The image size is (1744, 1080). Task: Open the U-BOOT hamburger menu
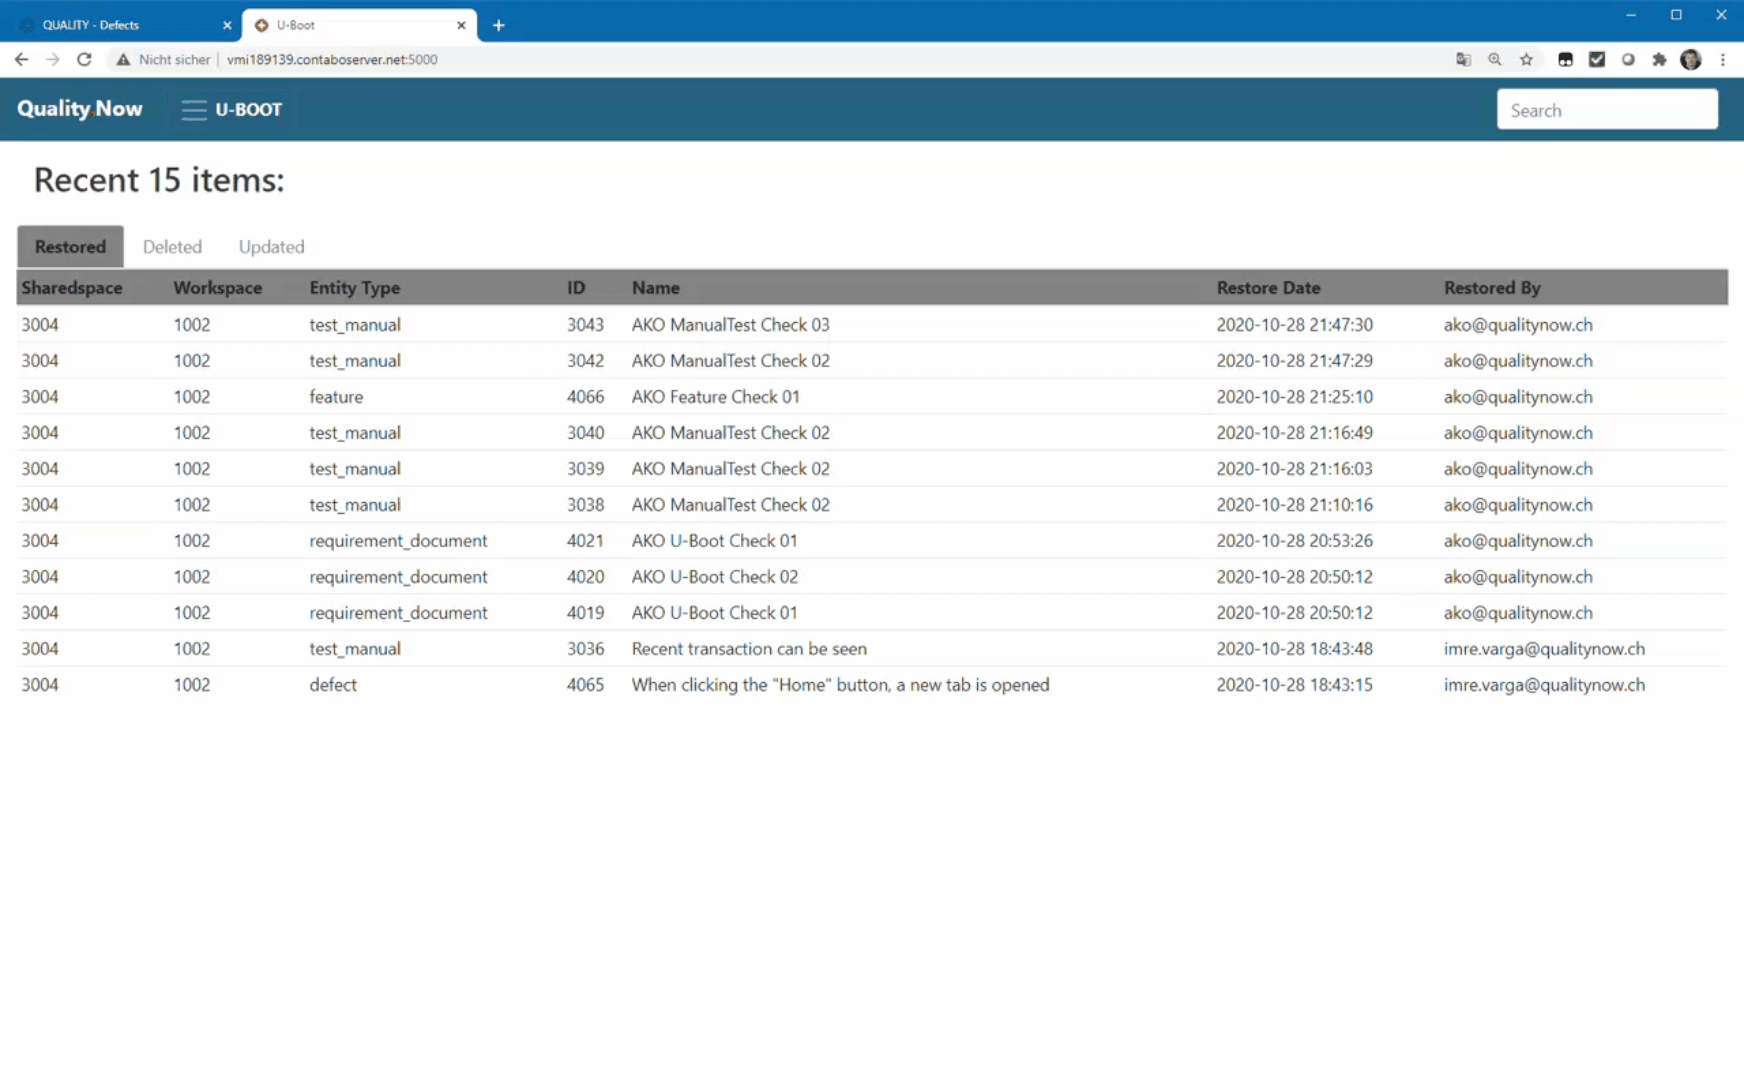click(193, 110)
